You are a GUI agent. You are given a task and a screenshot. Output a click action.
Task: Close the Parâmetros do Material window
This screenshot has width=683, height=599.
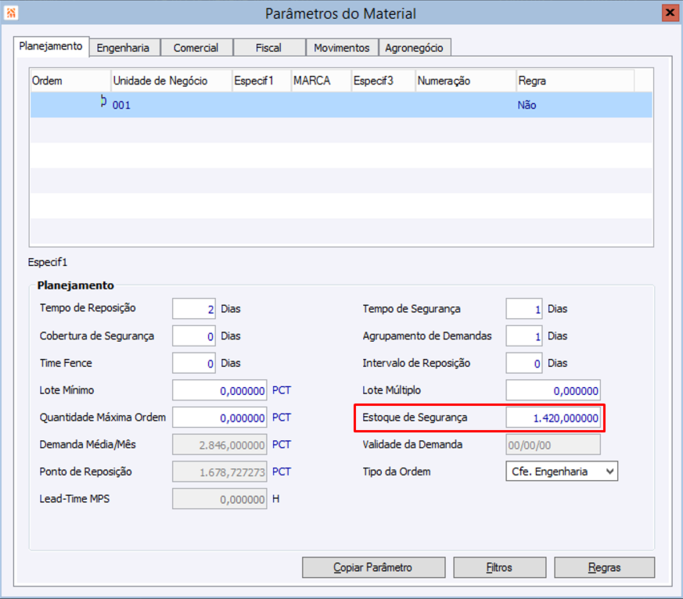pyautogui.click(x=669, y=13)
